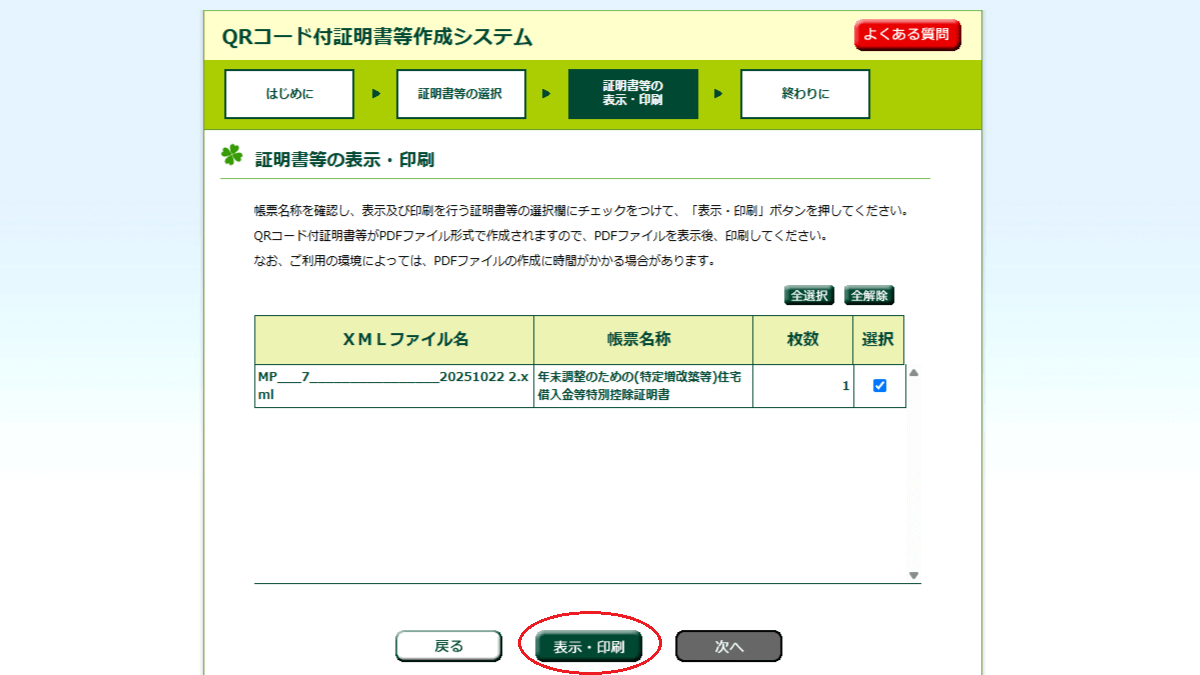Click the arrow right after はじめに step

tap(376, 94)
